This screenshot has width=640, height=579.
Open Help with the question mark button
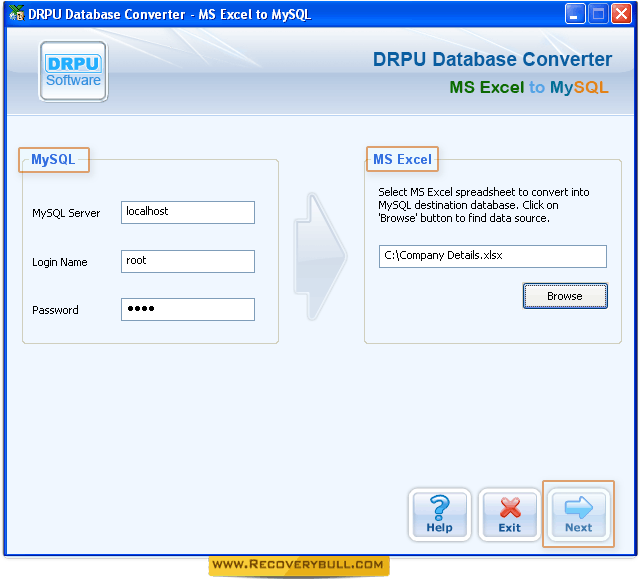(x=440, y=515)
